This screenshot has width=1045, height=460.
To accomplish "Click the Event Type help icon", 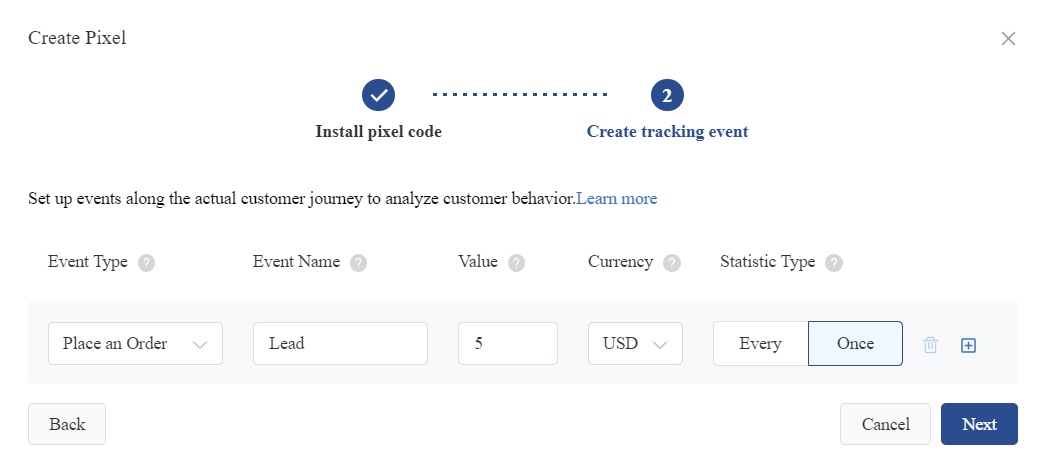I will (x=147, y=263).
